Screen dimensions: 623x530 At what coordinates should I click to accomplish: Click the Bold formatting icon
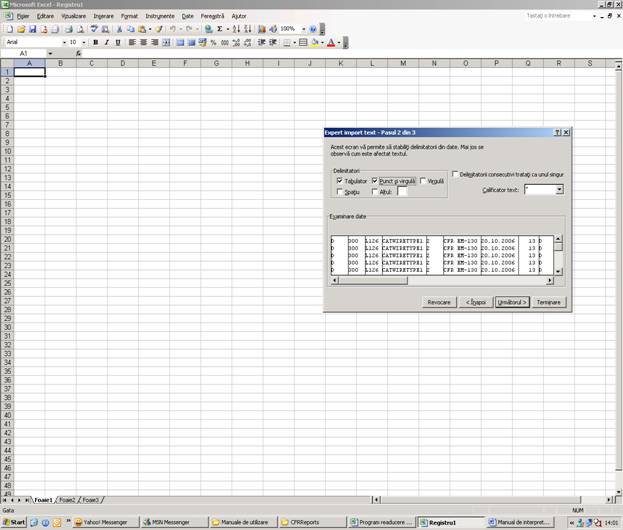coord(95,43)
